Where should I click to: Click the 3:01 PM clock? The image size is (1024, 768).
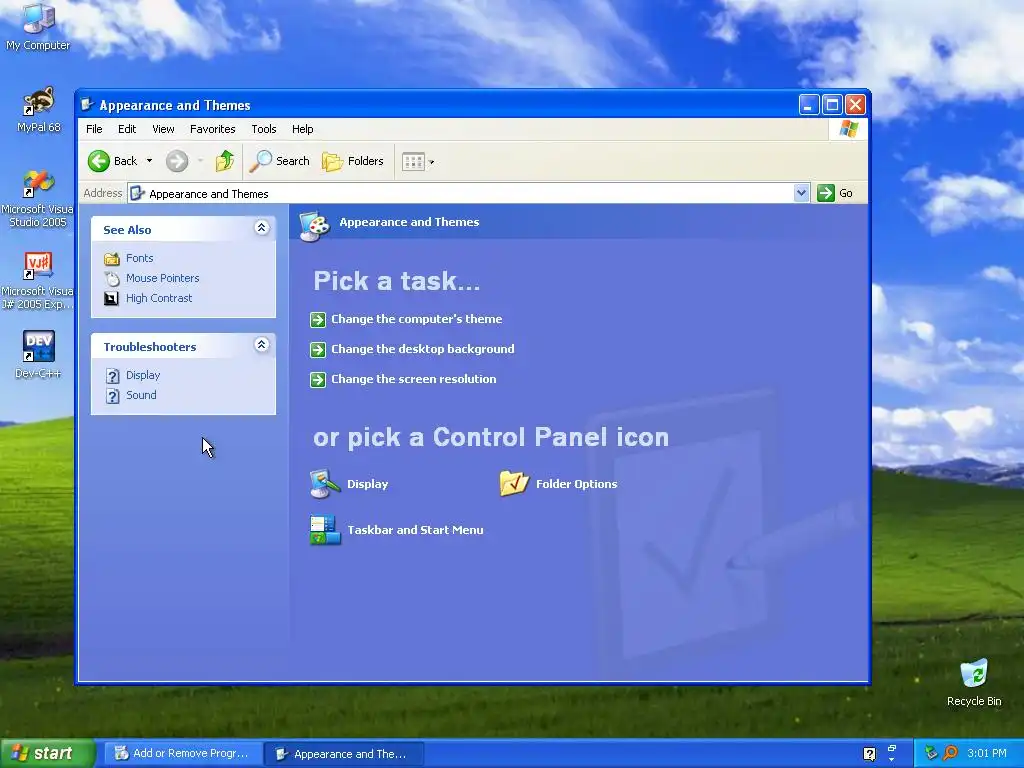(x=987, y=753)
